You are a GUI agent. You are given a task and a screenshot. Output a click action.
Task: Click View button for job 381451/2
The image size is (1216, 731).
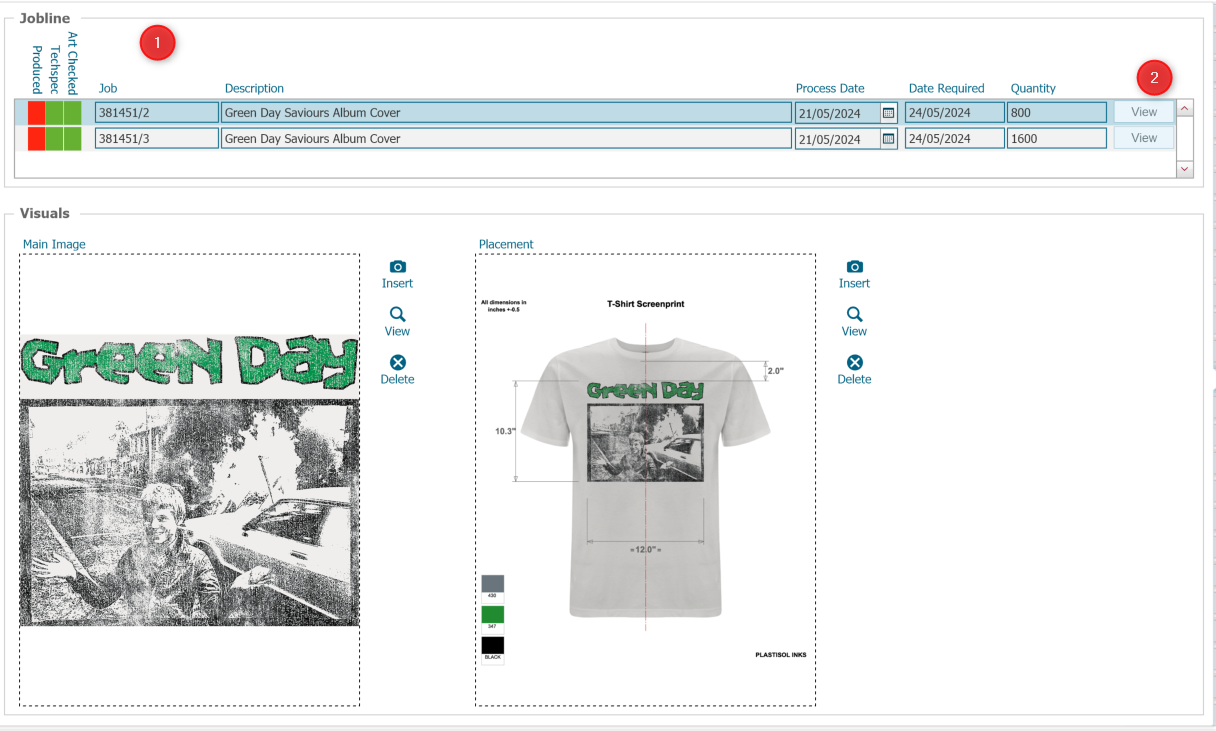coord(1144,112)
